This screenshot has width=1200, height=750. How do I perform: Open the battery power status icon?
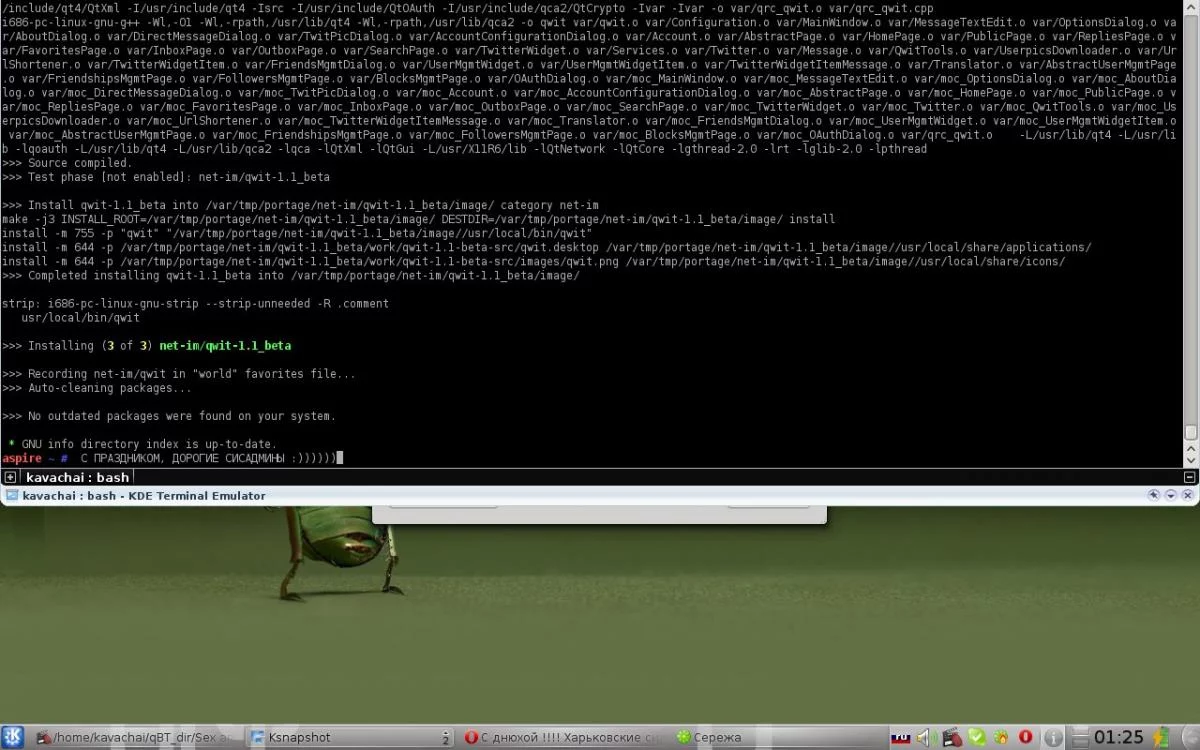pos(1160,738)
